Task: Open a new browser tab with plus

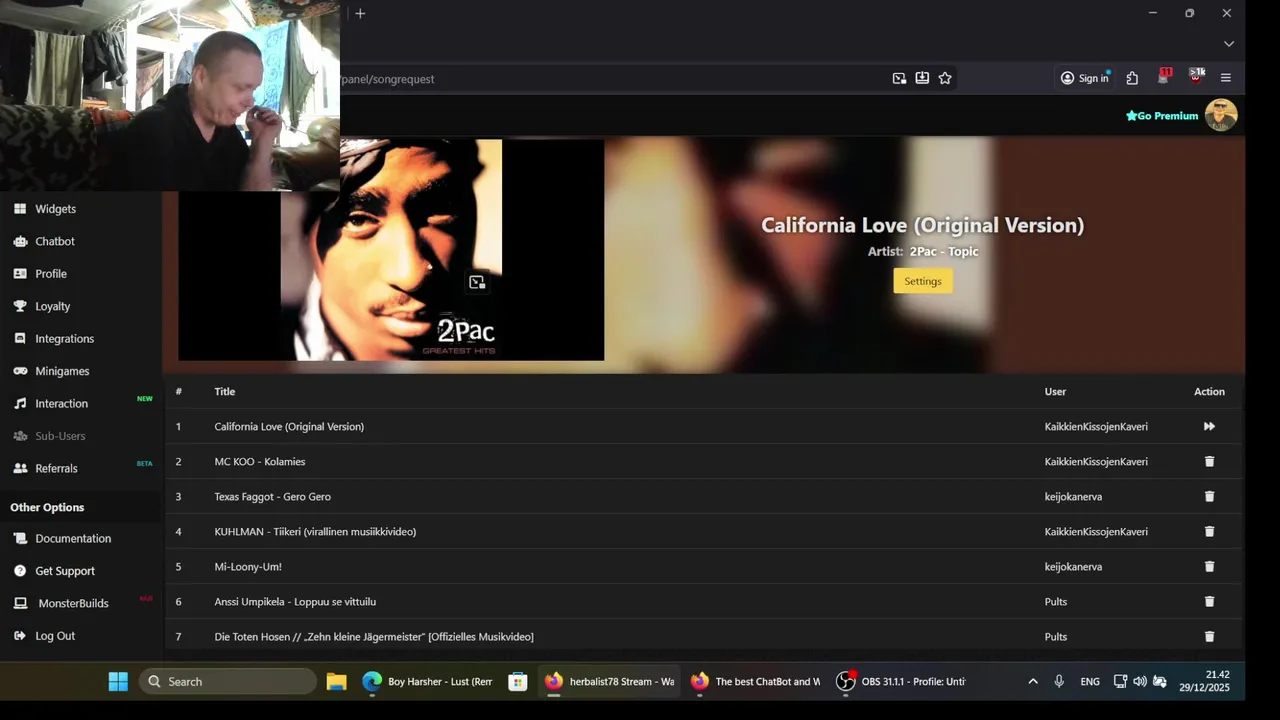Action: pos(360,13)
